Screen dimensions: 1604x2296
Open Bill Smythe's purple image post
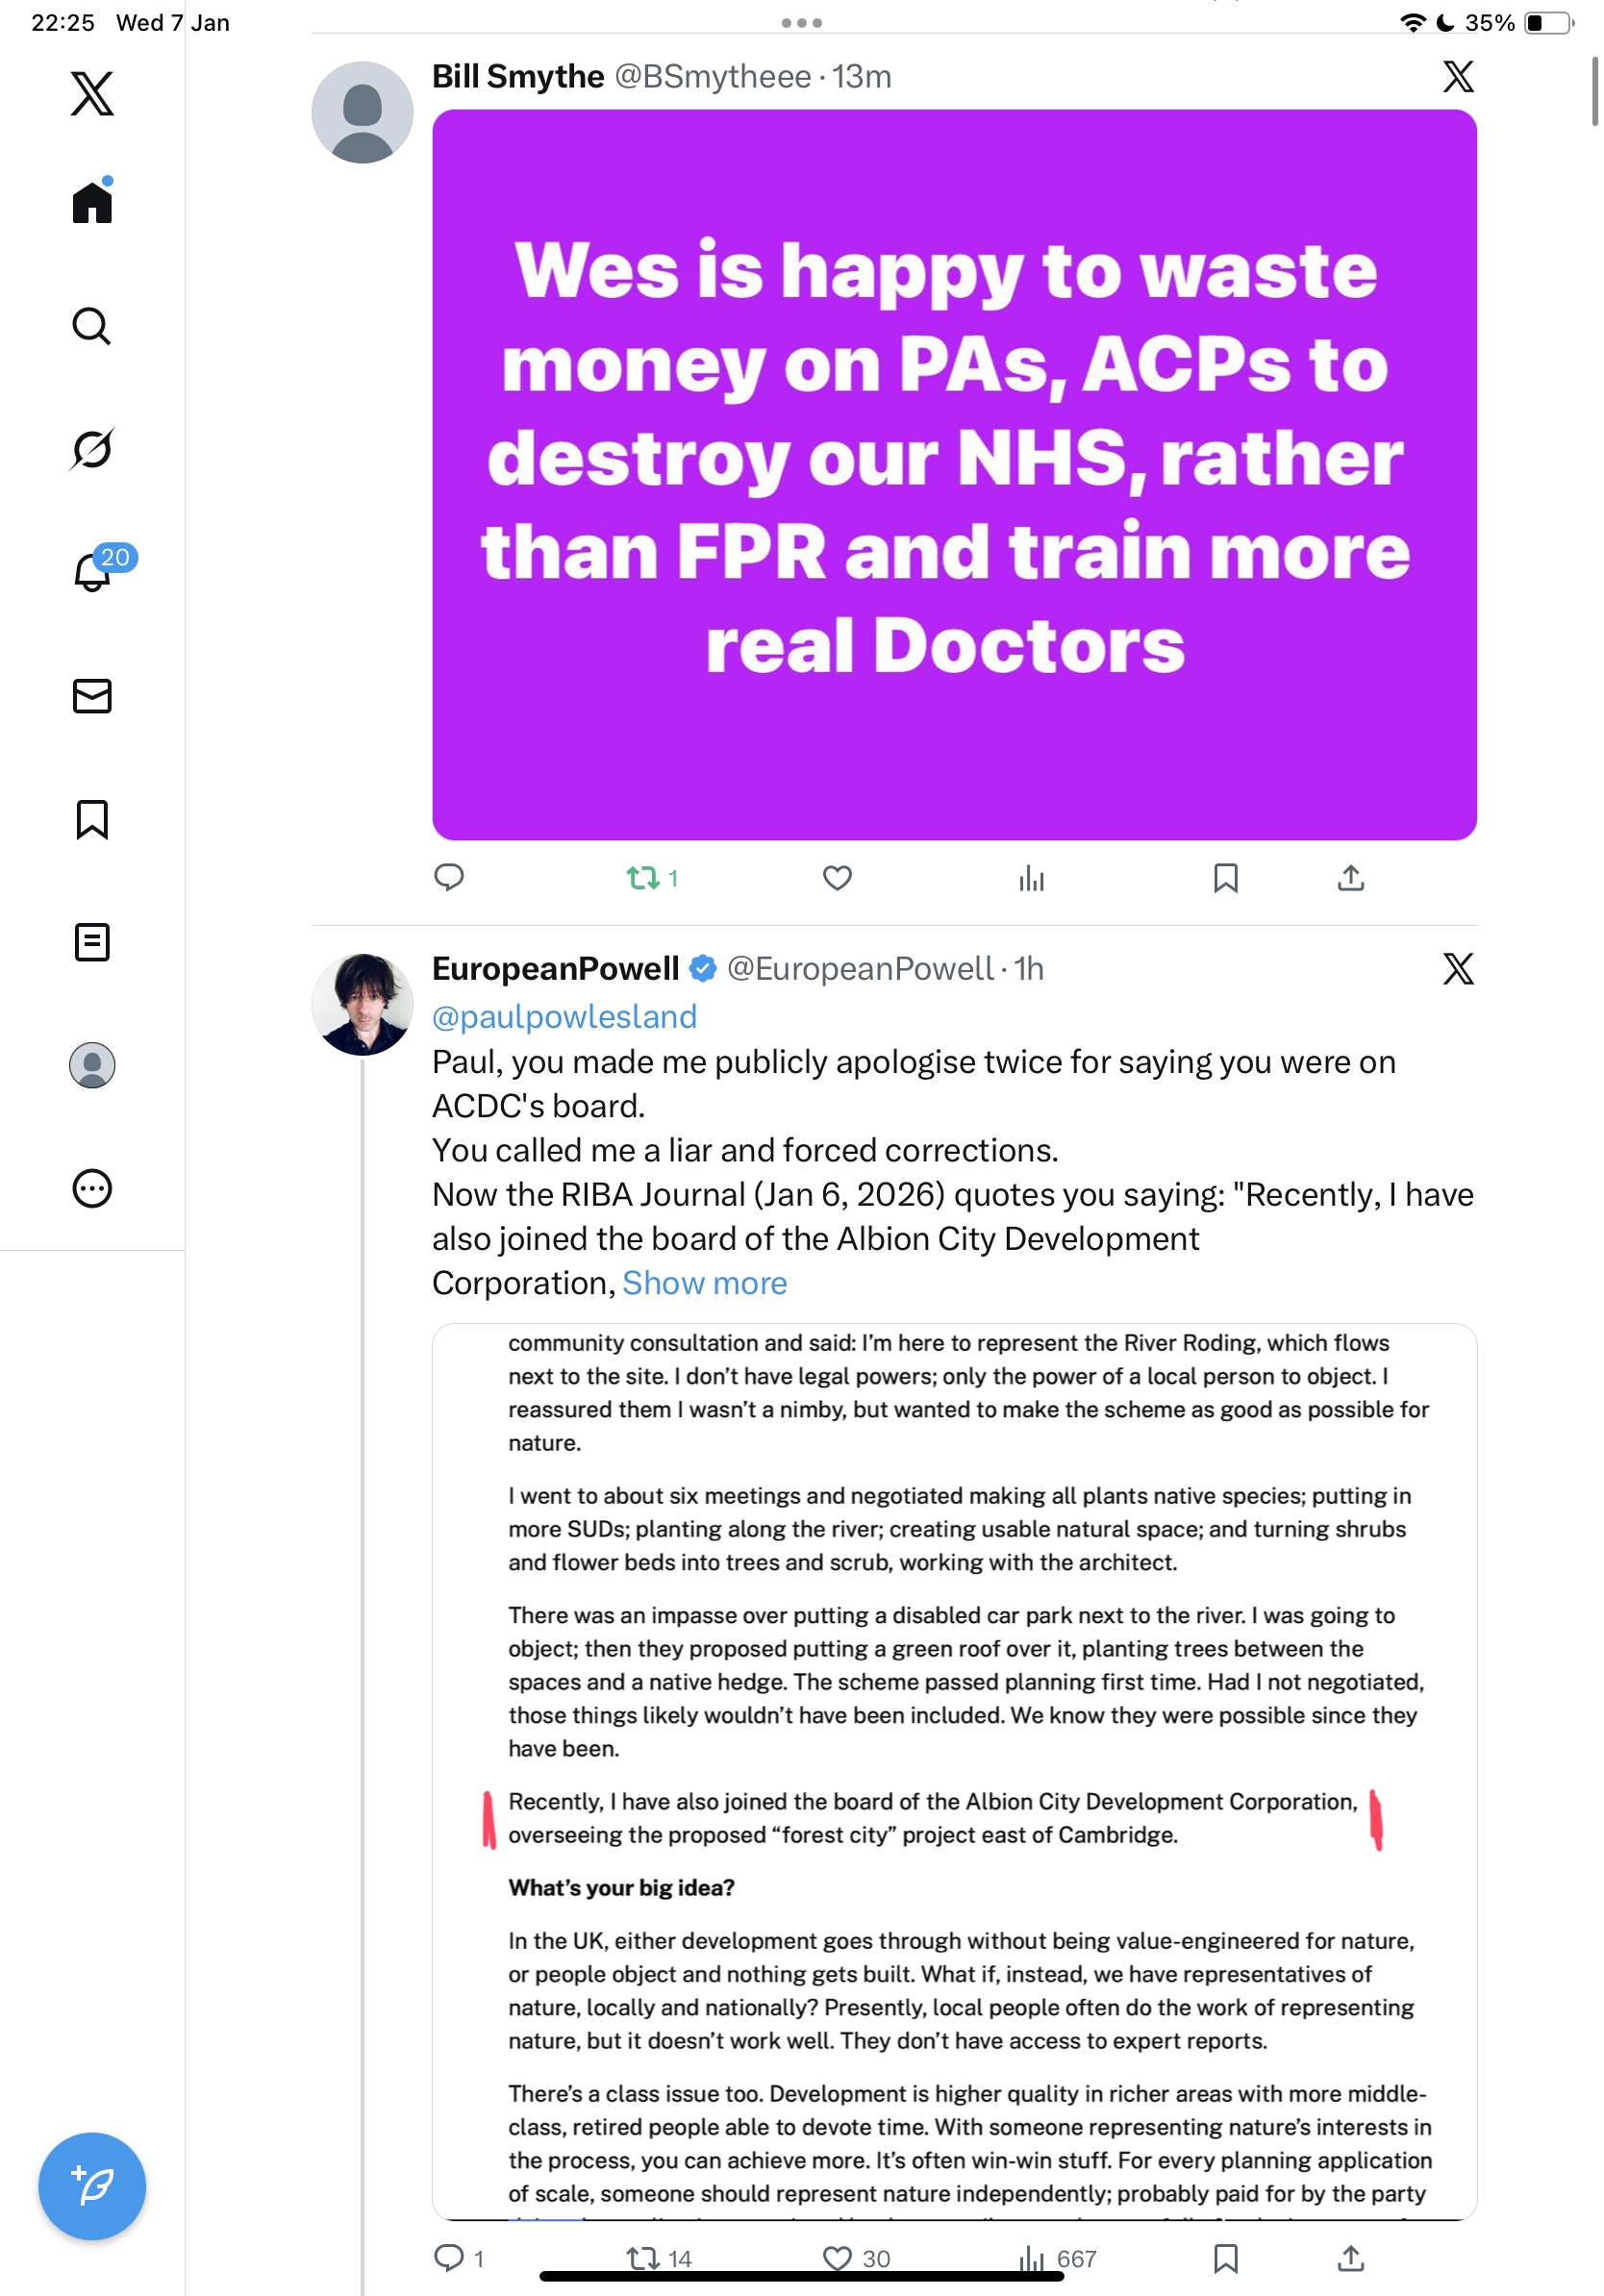tap(954, 475)
